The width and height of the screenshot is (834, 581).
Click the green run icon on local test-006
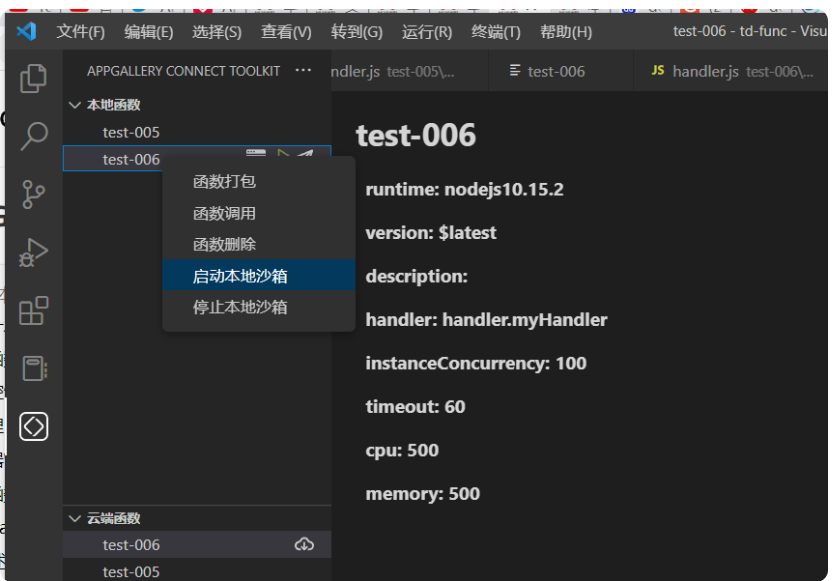(x=282, y=154)
